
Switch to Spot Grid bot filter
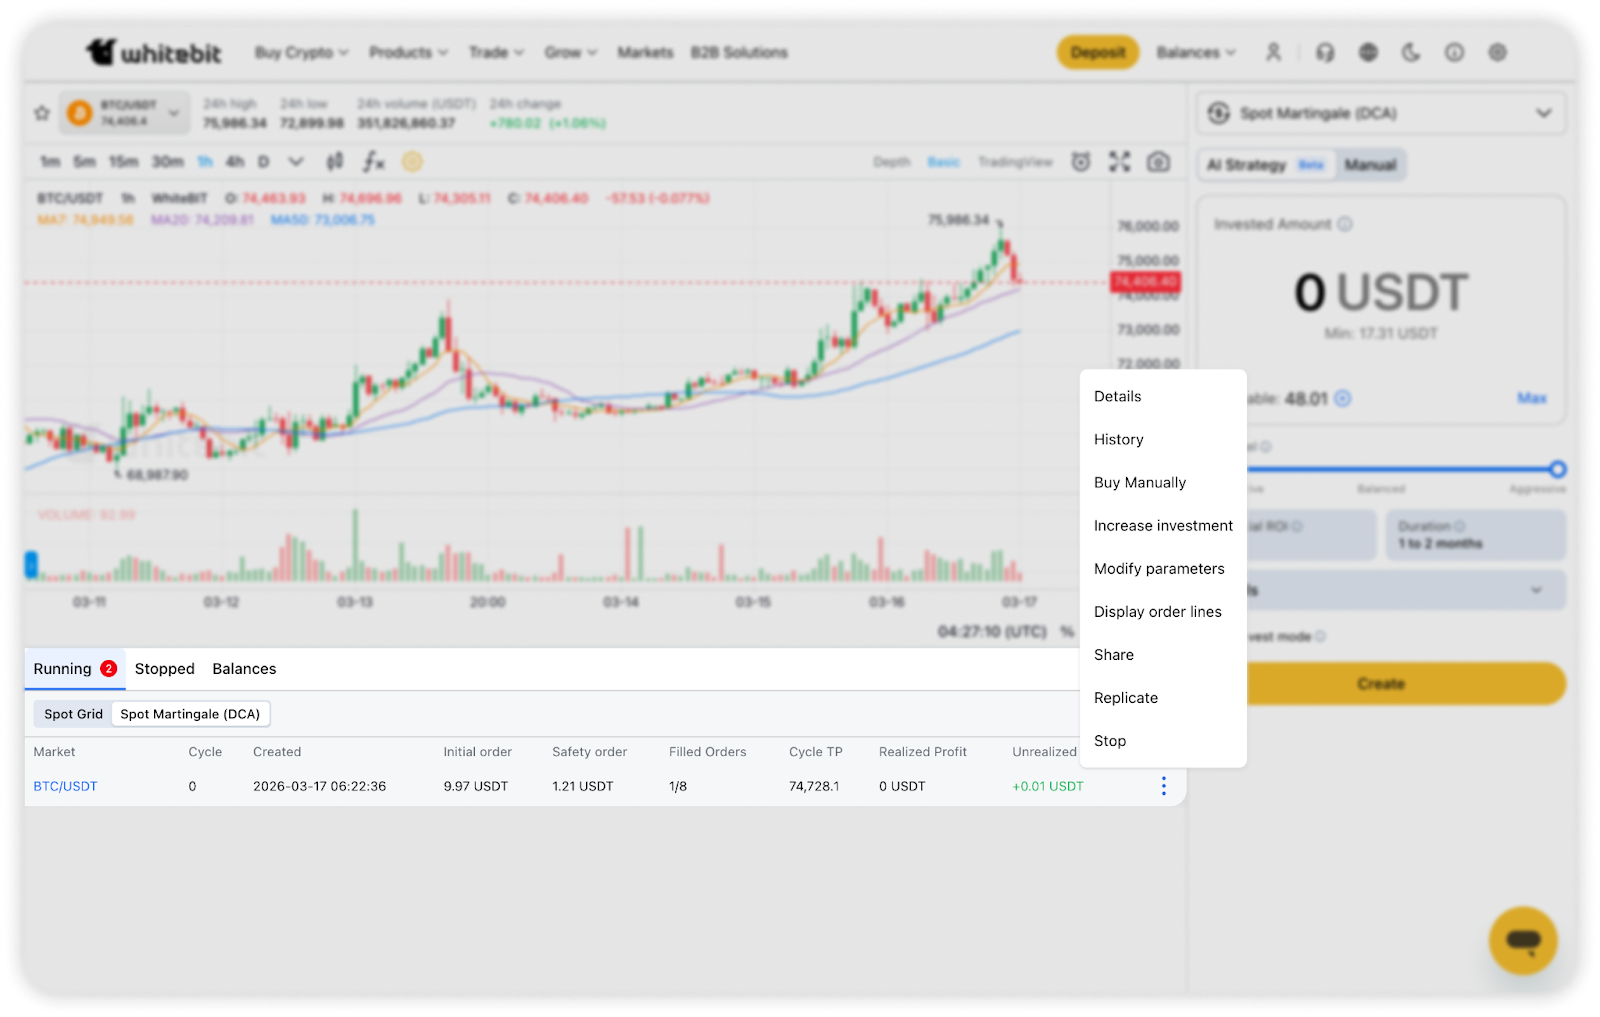pos(73,714)
